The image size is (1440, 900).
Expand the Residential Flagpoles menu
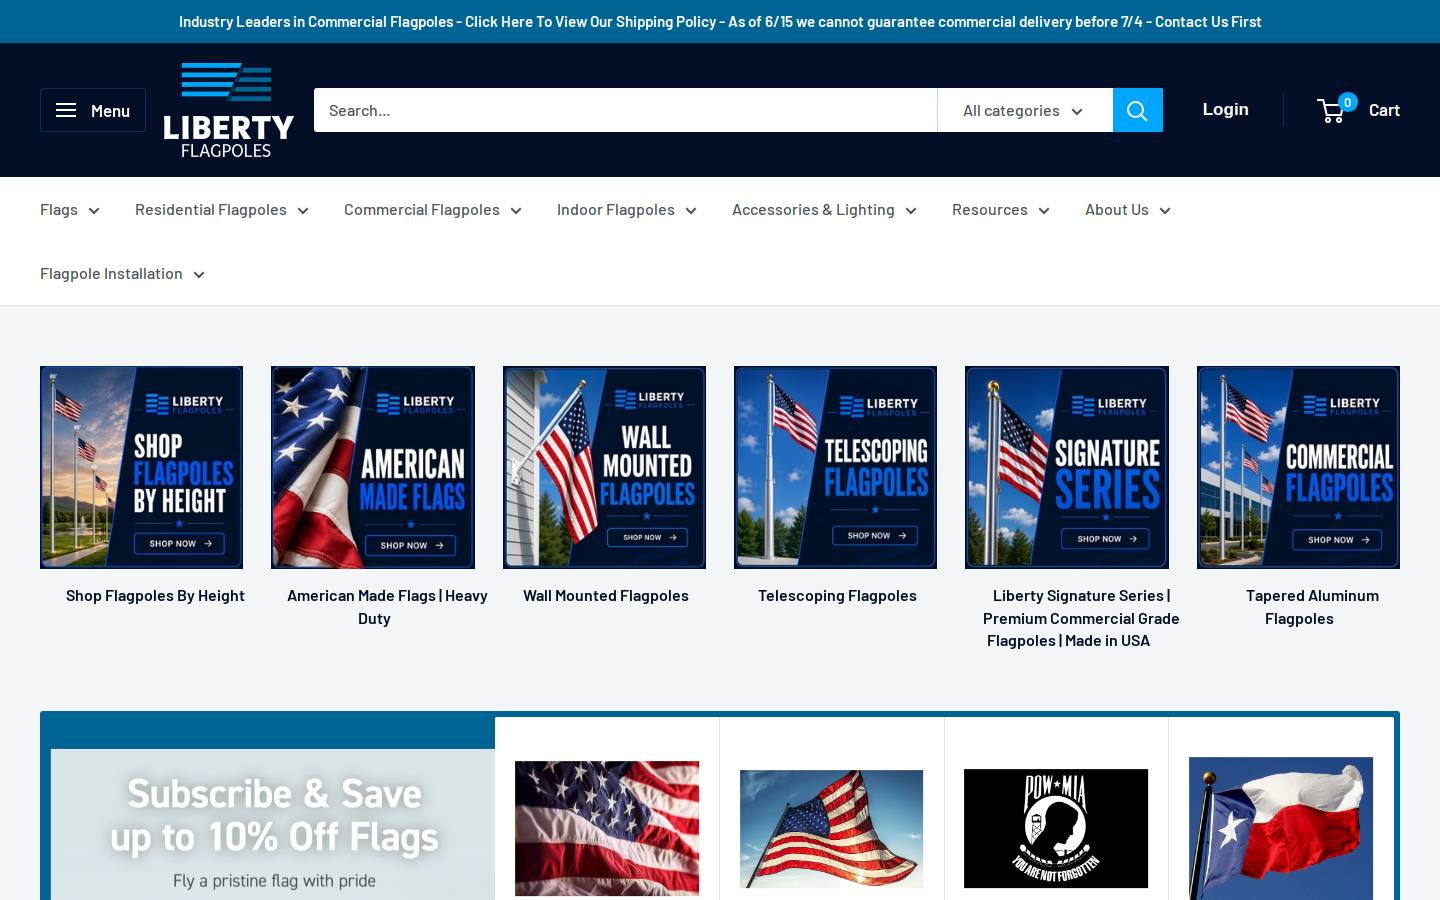pos(222,210)
